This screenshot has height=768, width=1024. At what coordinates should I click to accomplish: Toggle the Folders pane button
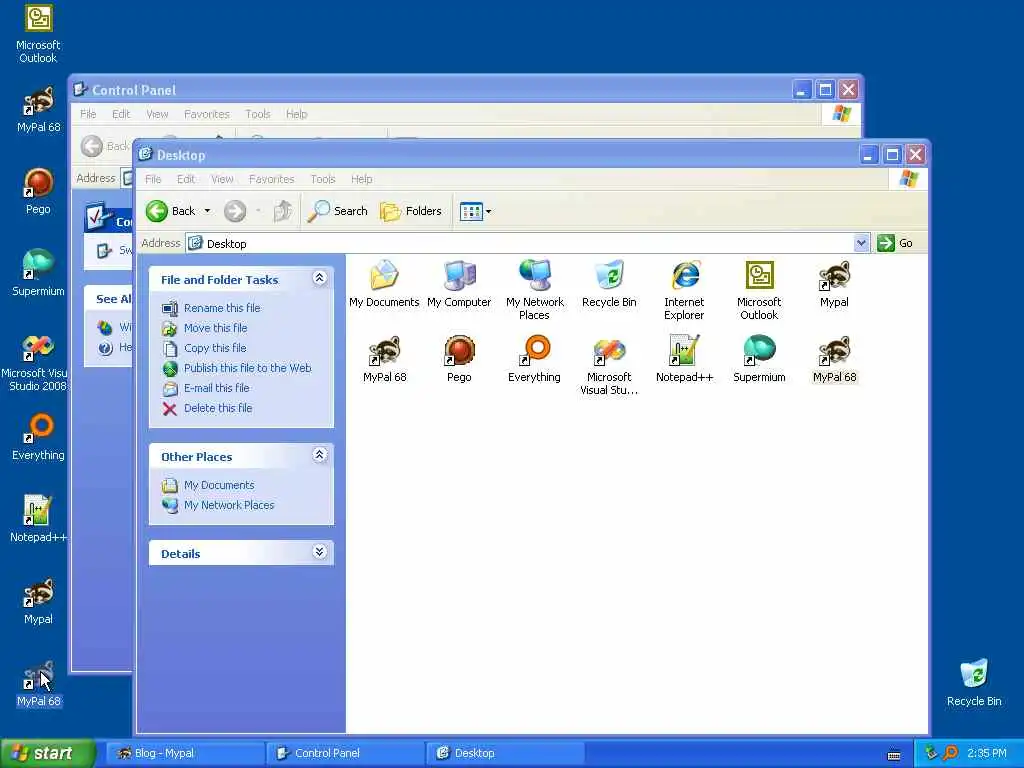pos(411,211)
